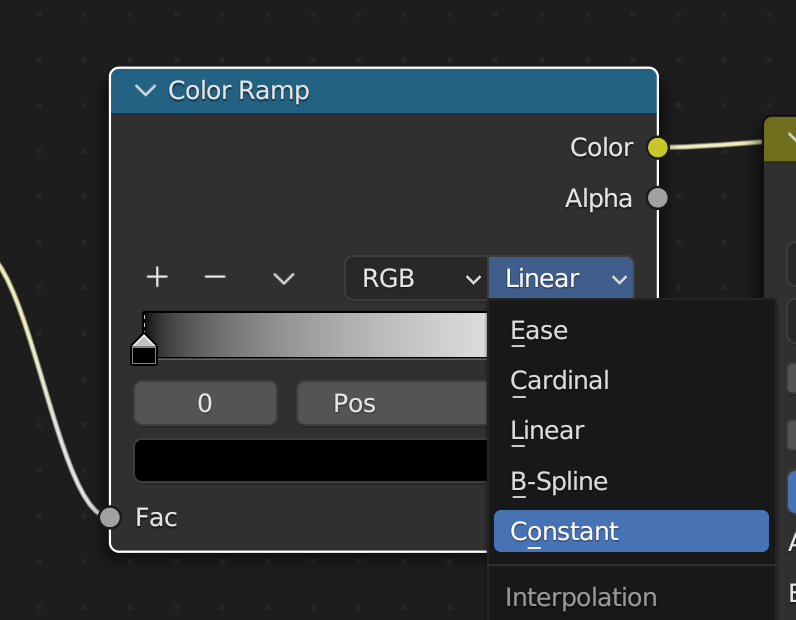Click the active stop index field showing 0
The image size is (796, 620).
click(205, 403)
